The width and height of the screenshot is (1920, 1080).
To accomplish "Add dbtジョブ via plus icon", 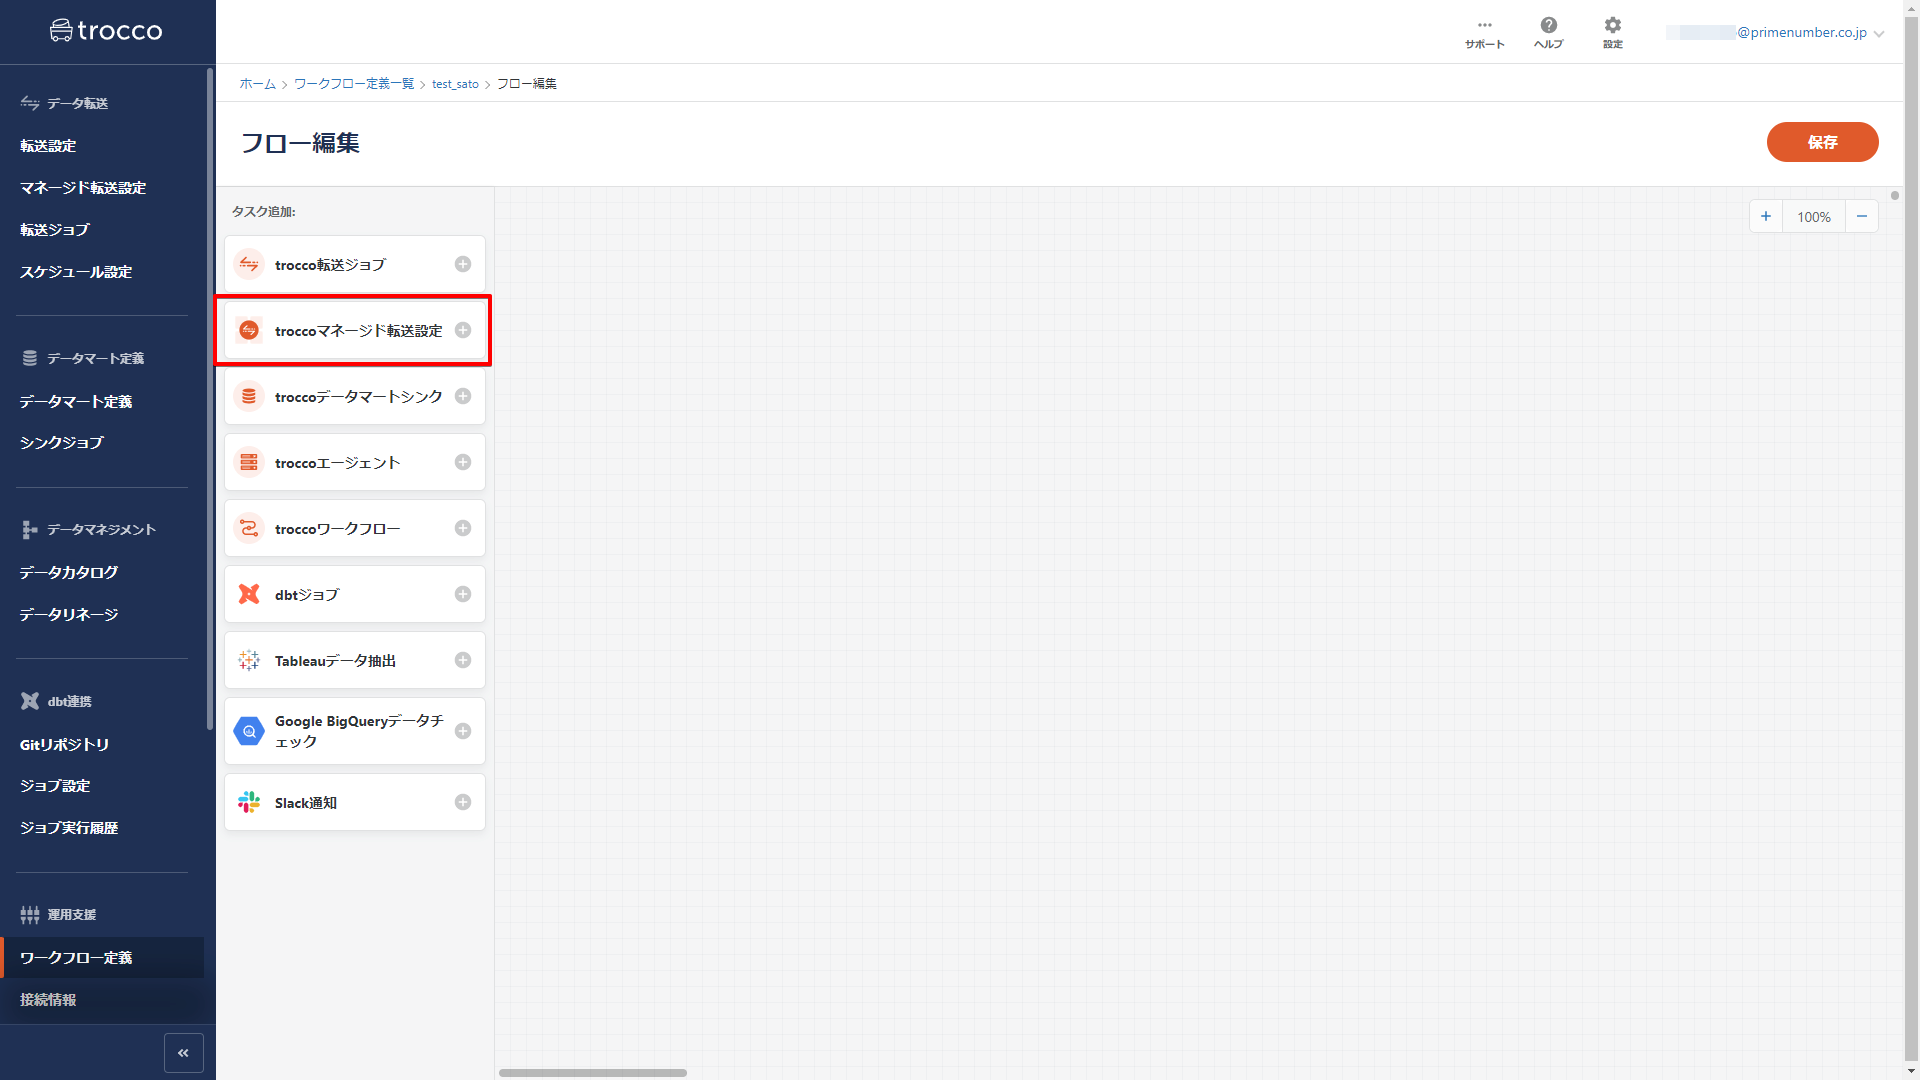I will tap(463, 594).
